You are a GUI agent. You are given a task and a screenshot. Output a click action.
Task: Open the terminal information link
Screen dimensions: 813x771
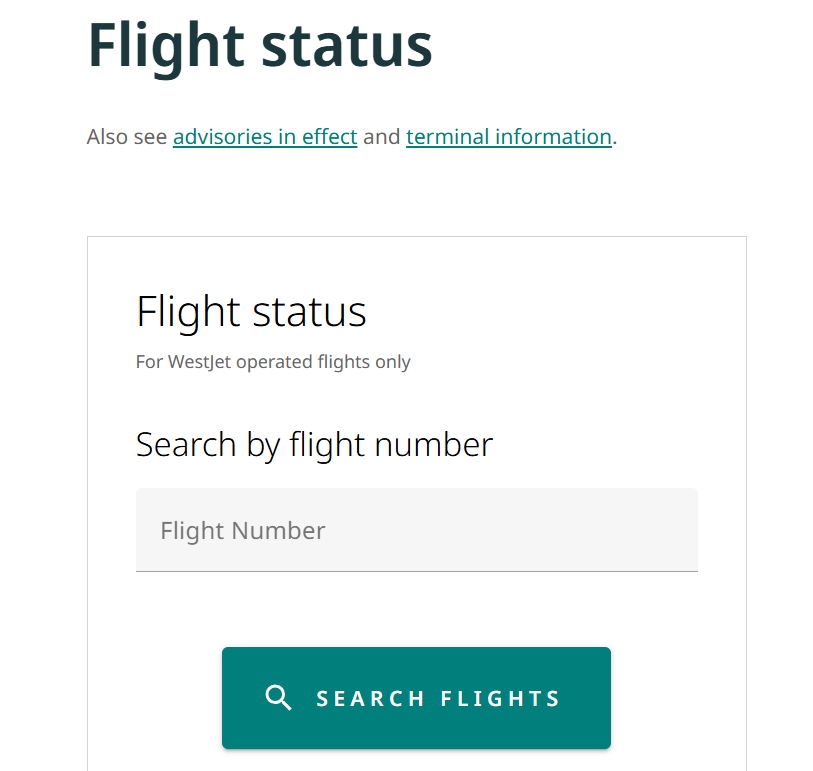(508, 137)
